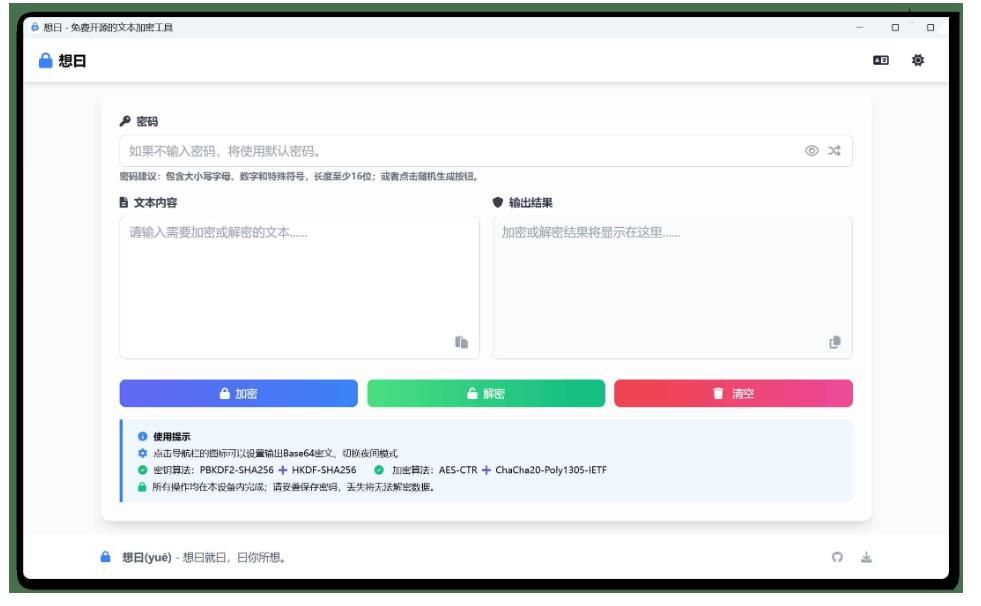Click the red 清空 clear button
The height and width of the screenshot is (606, 981).
(x=733, y=394)
